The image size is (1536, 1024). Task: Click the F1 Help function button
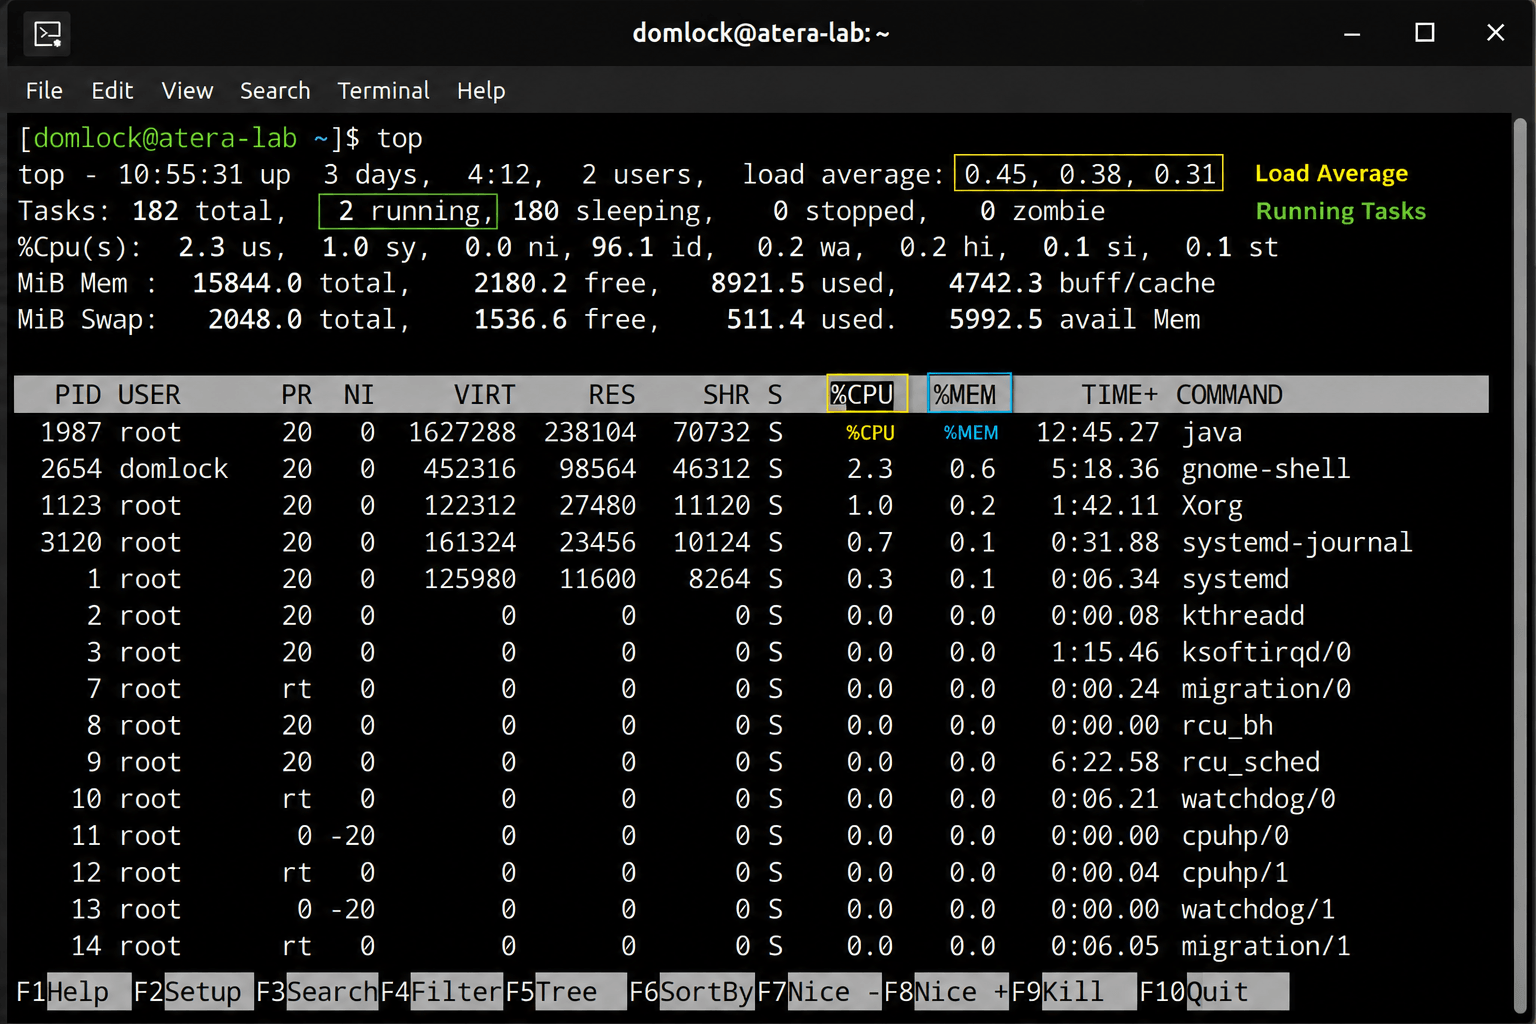(x=72, y=992)
